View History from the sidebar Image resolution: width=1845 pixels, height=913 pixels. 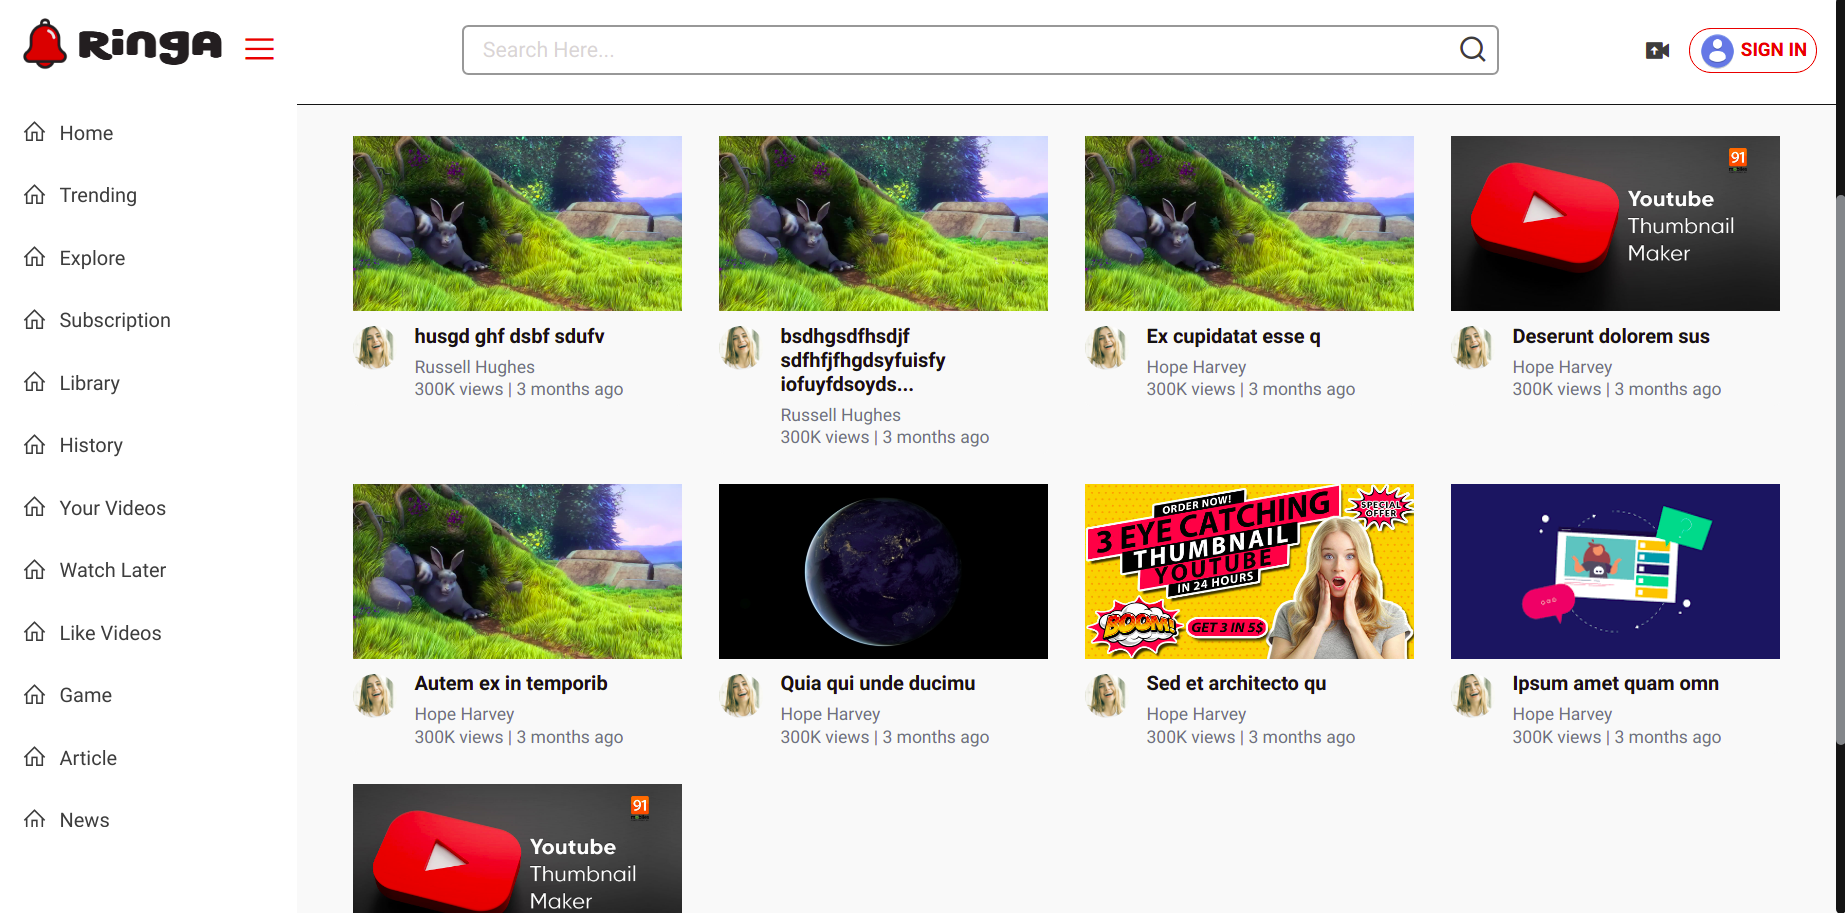91,445
